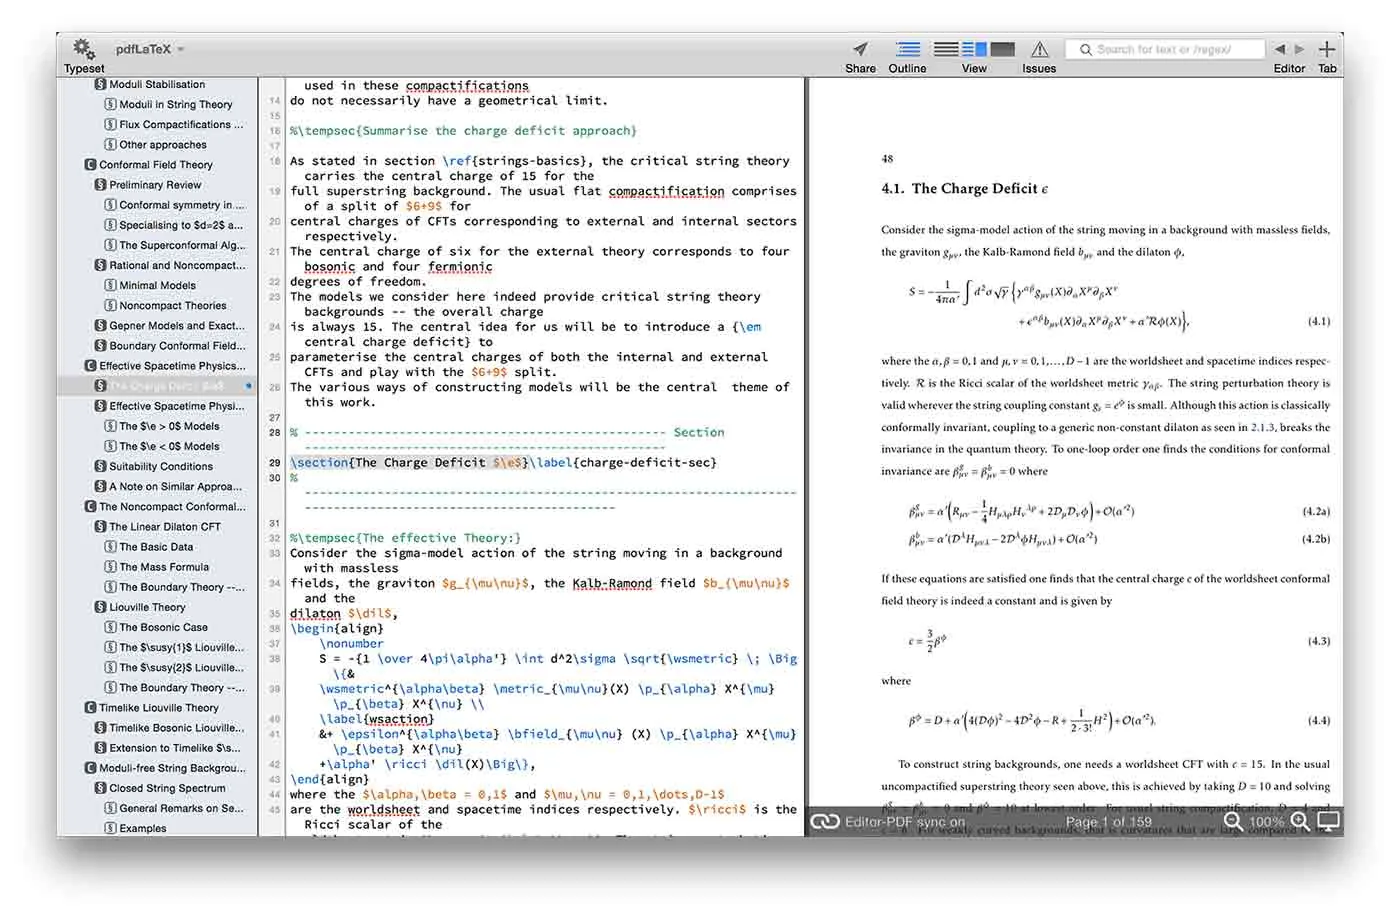
Task: Go back with the Editor left arrow
Action: (x=1280, y=49)
